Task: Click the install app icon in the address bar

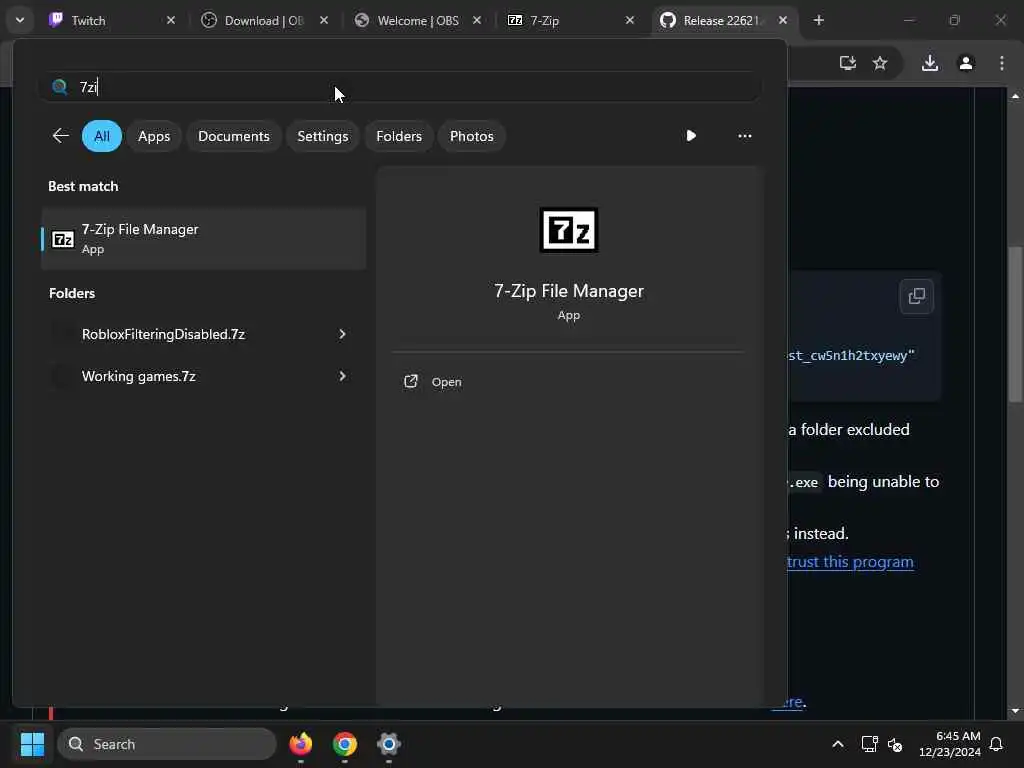Action: (x=848, y=63)
